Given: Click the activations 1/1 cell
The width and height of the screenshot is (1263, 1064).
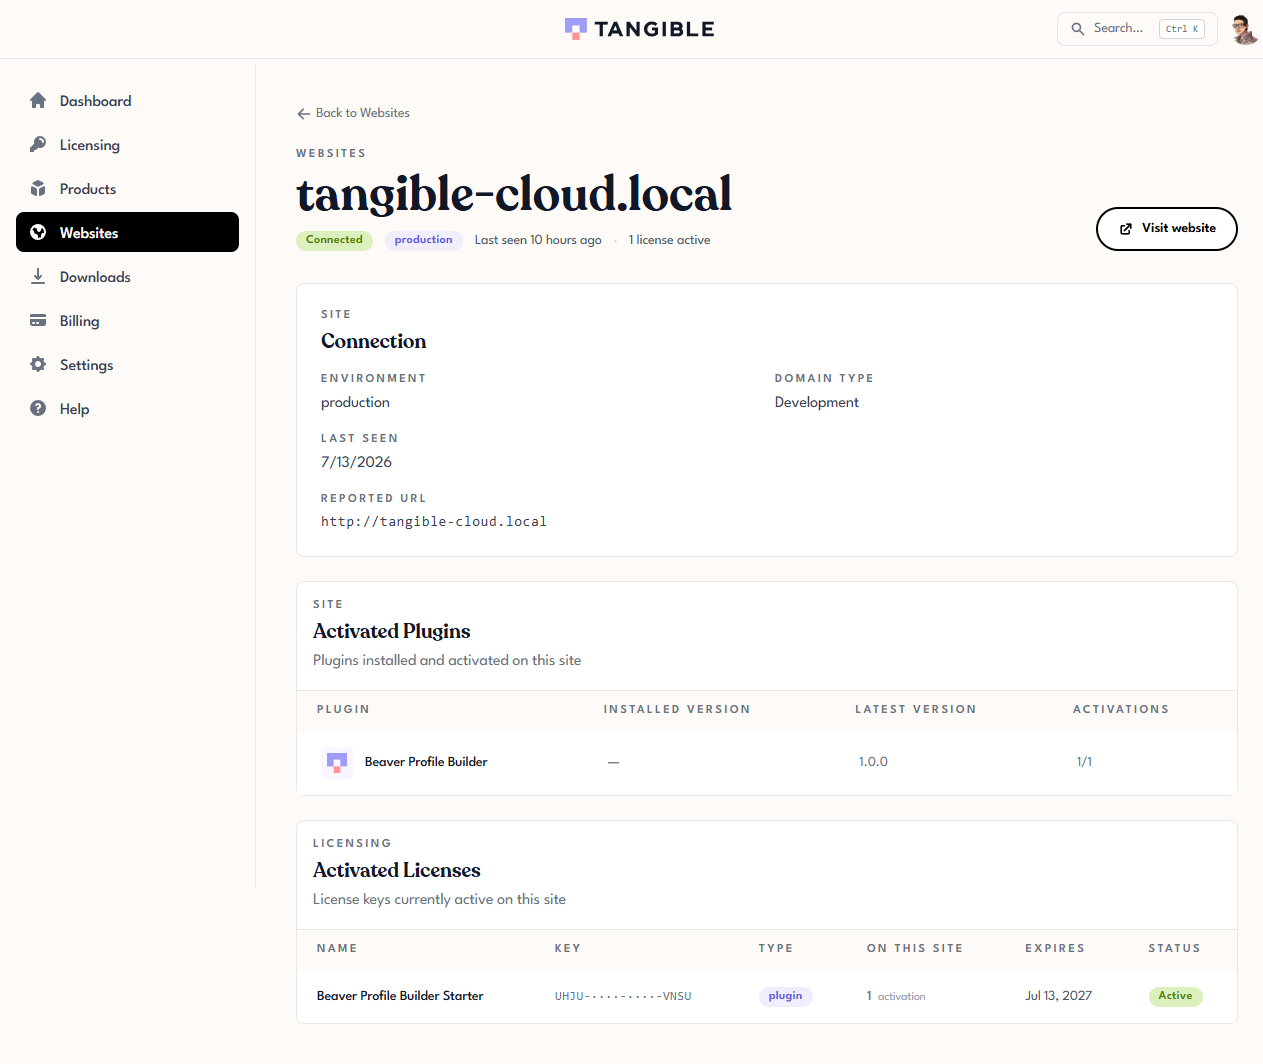Looking at the screenshot, I should [1084, 762].
